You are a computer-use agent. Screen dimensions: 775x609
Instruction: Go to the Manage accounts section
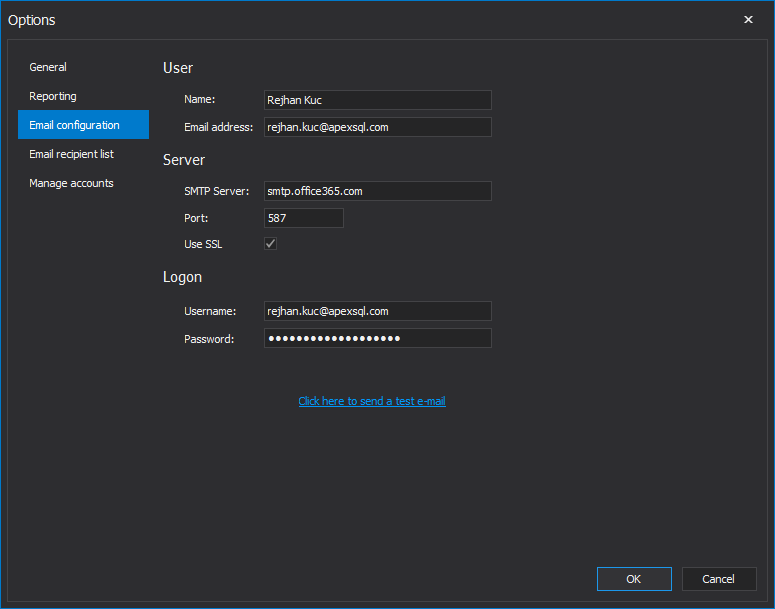coord(83,183)
